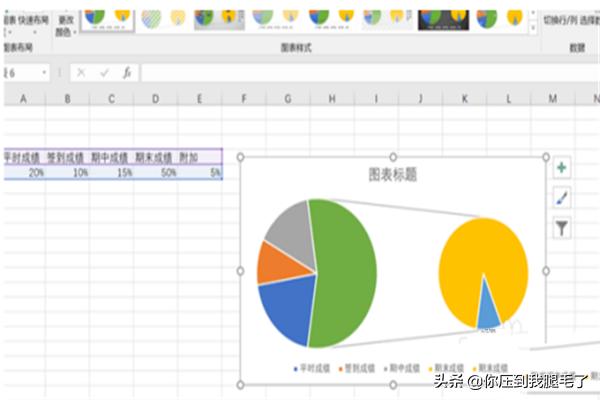Select column I header
Image resolution: width=600 pixels, height=400 pixels.
[376, 99]
